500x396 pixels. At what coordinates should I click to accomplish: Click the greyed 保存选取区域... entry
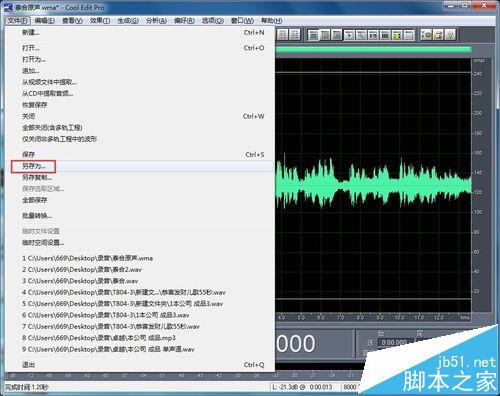click(140, 189)
